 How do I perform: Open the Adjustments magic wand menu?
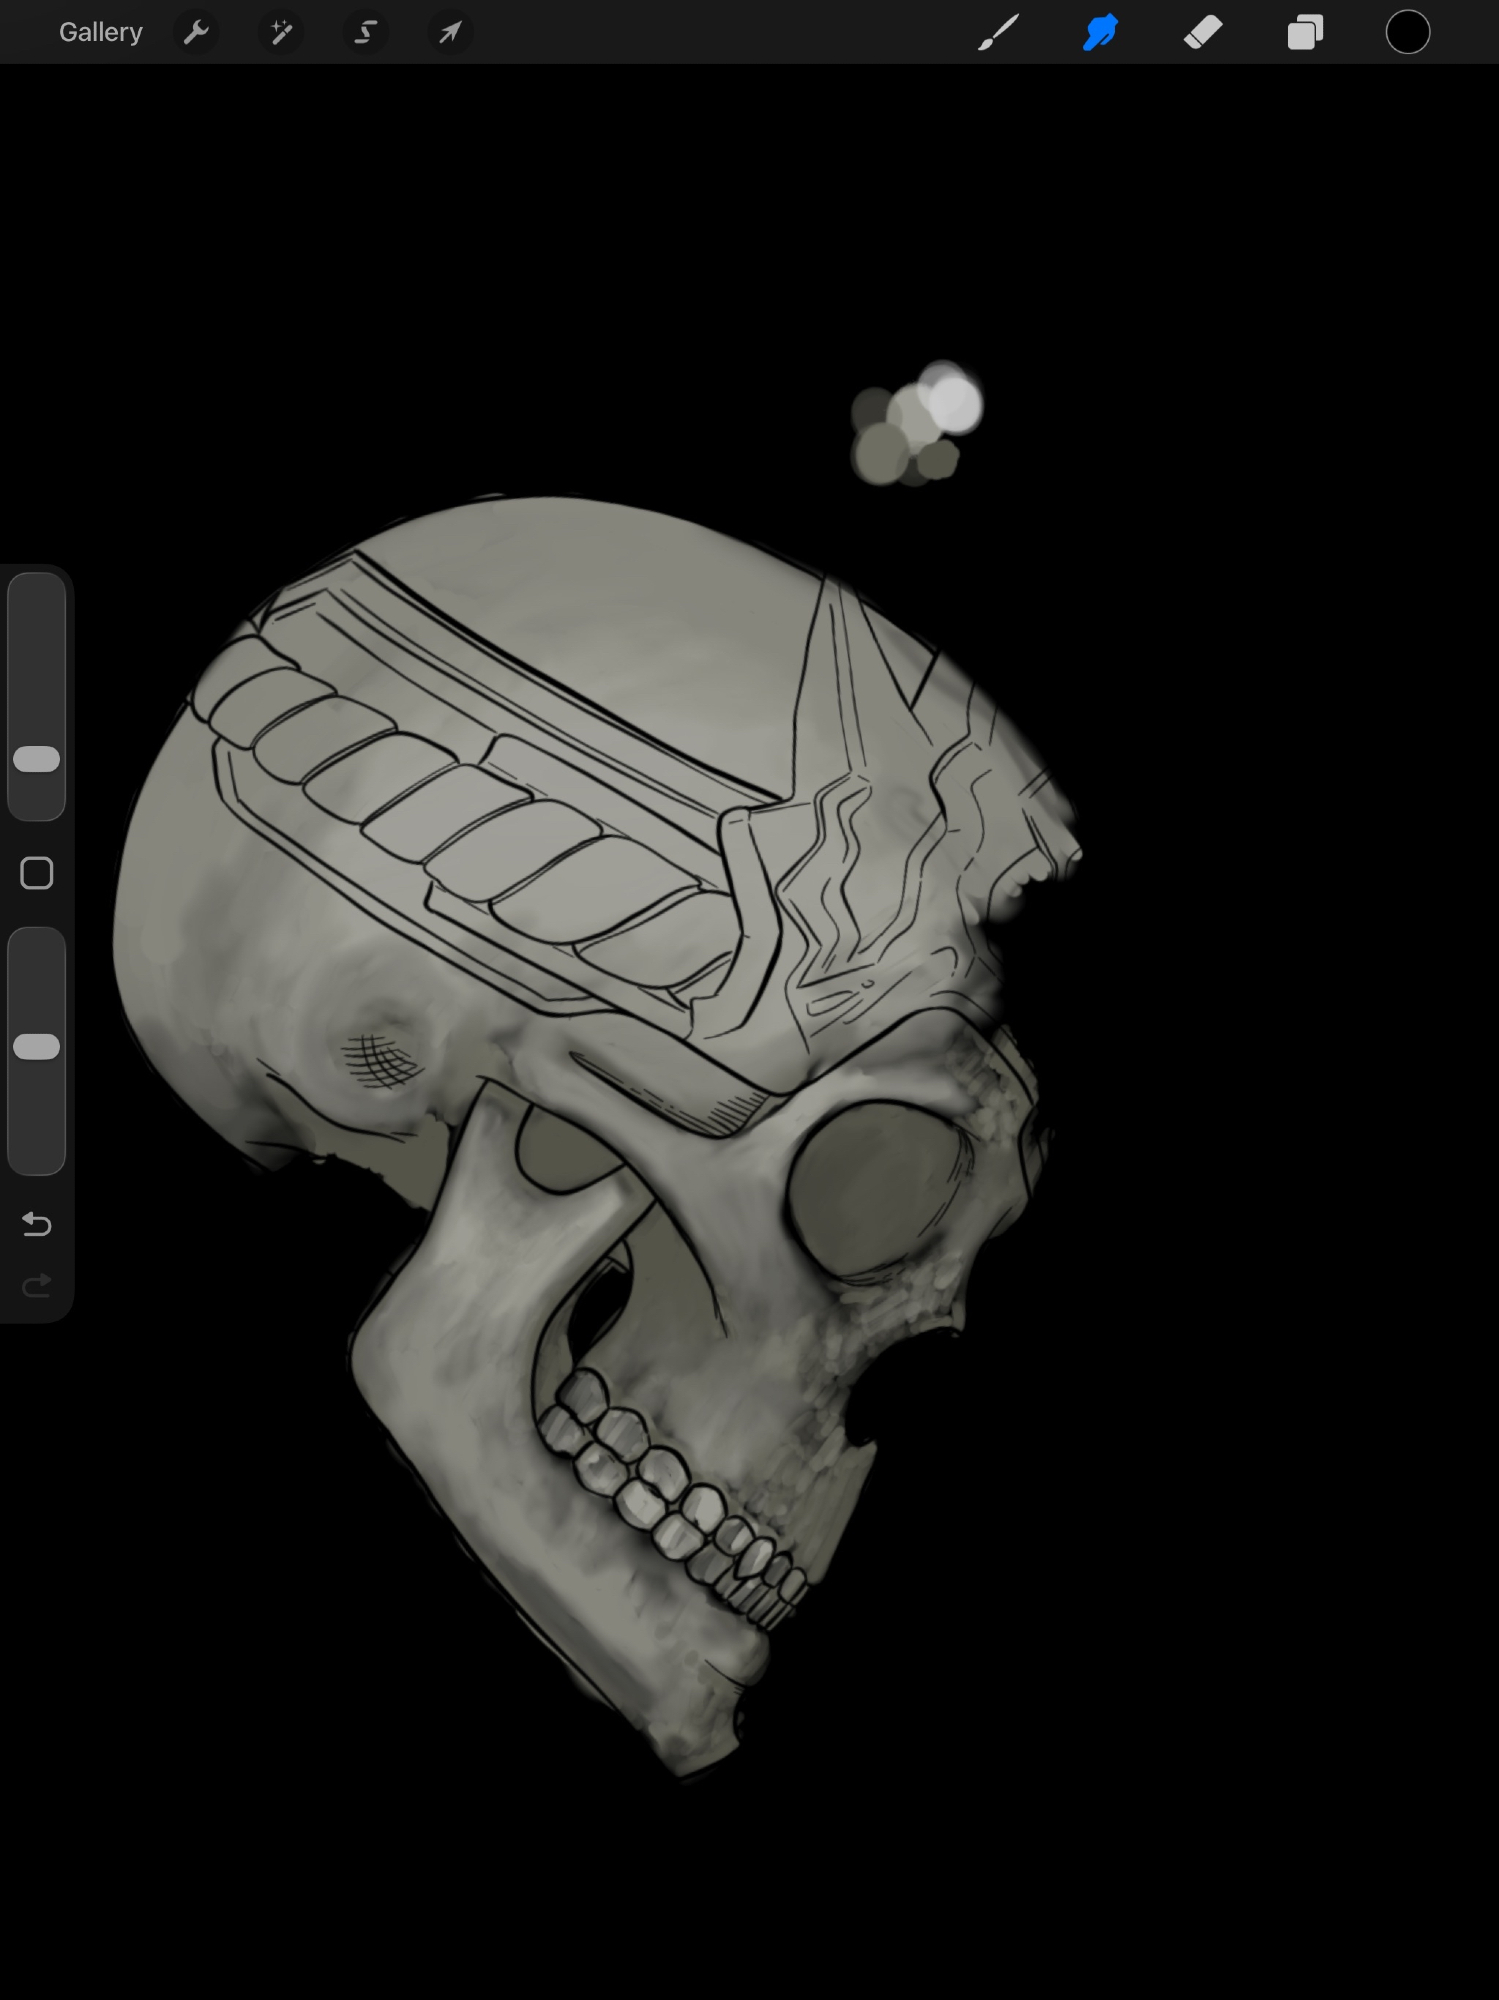pyautogui.click(x=281, y=33)
